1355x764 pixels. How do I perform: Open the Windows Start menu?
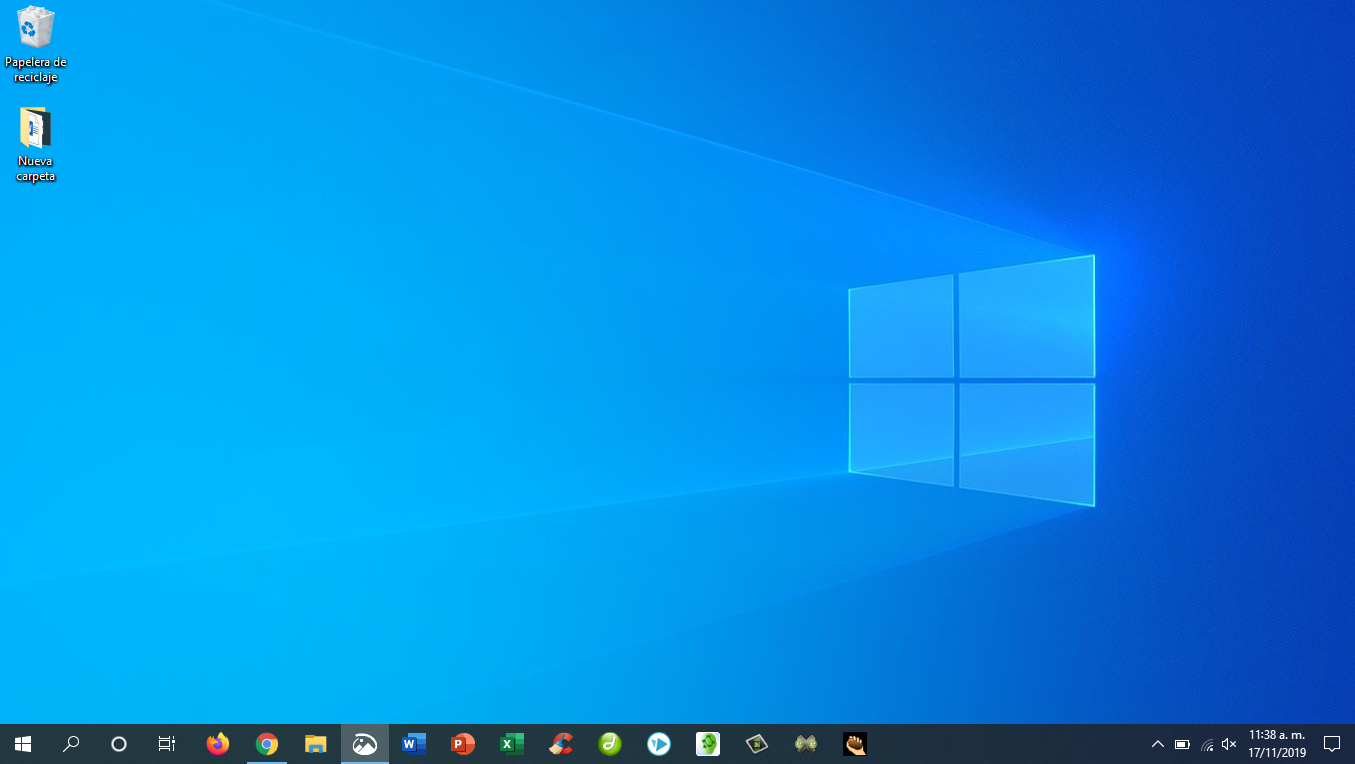[x=23, y=744]
